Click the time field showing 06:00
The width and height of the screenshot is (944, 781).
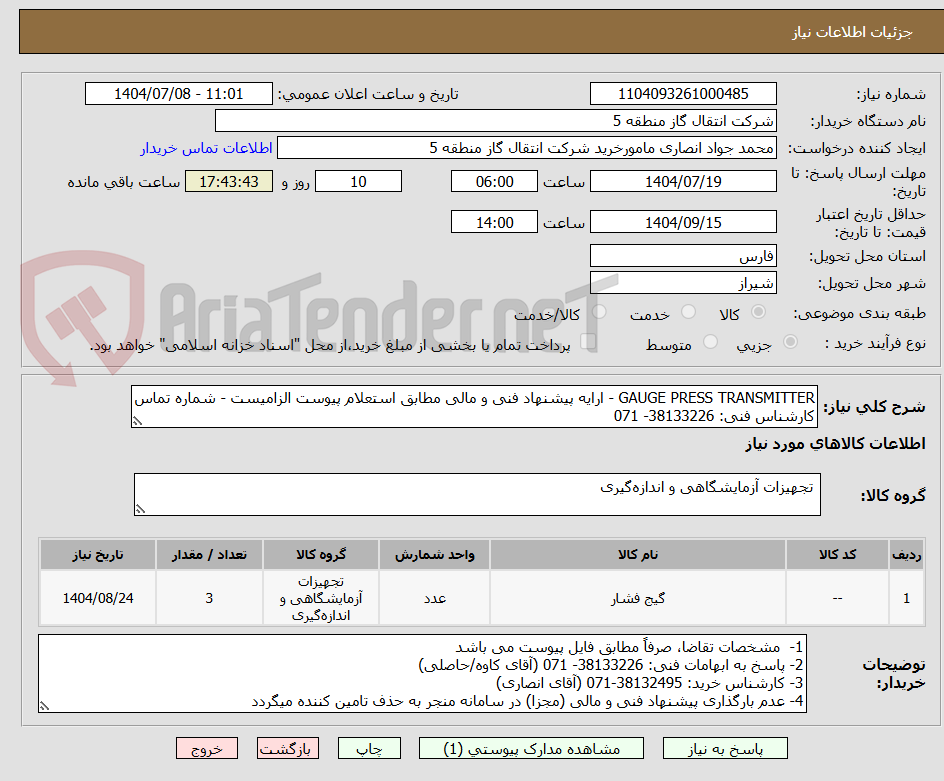tap(493, 181)
